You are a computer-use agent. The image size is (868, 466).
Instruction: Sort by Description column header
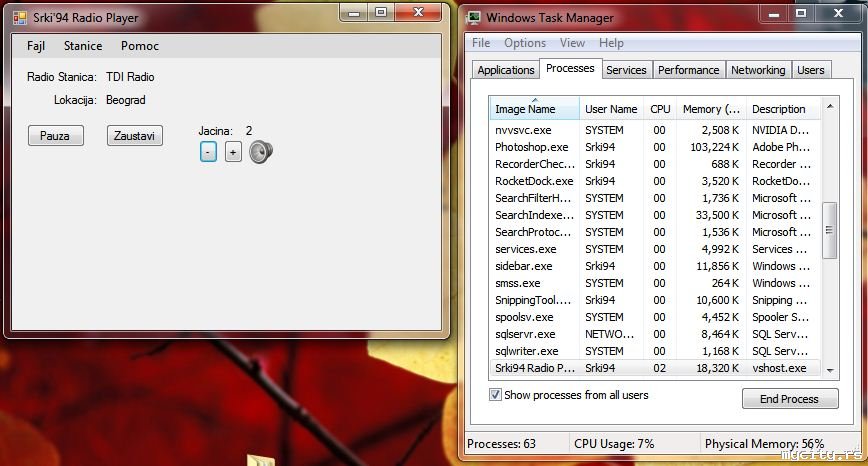pyautogui.click(x=782, y=109)
